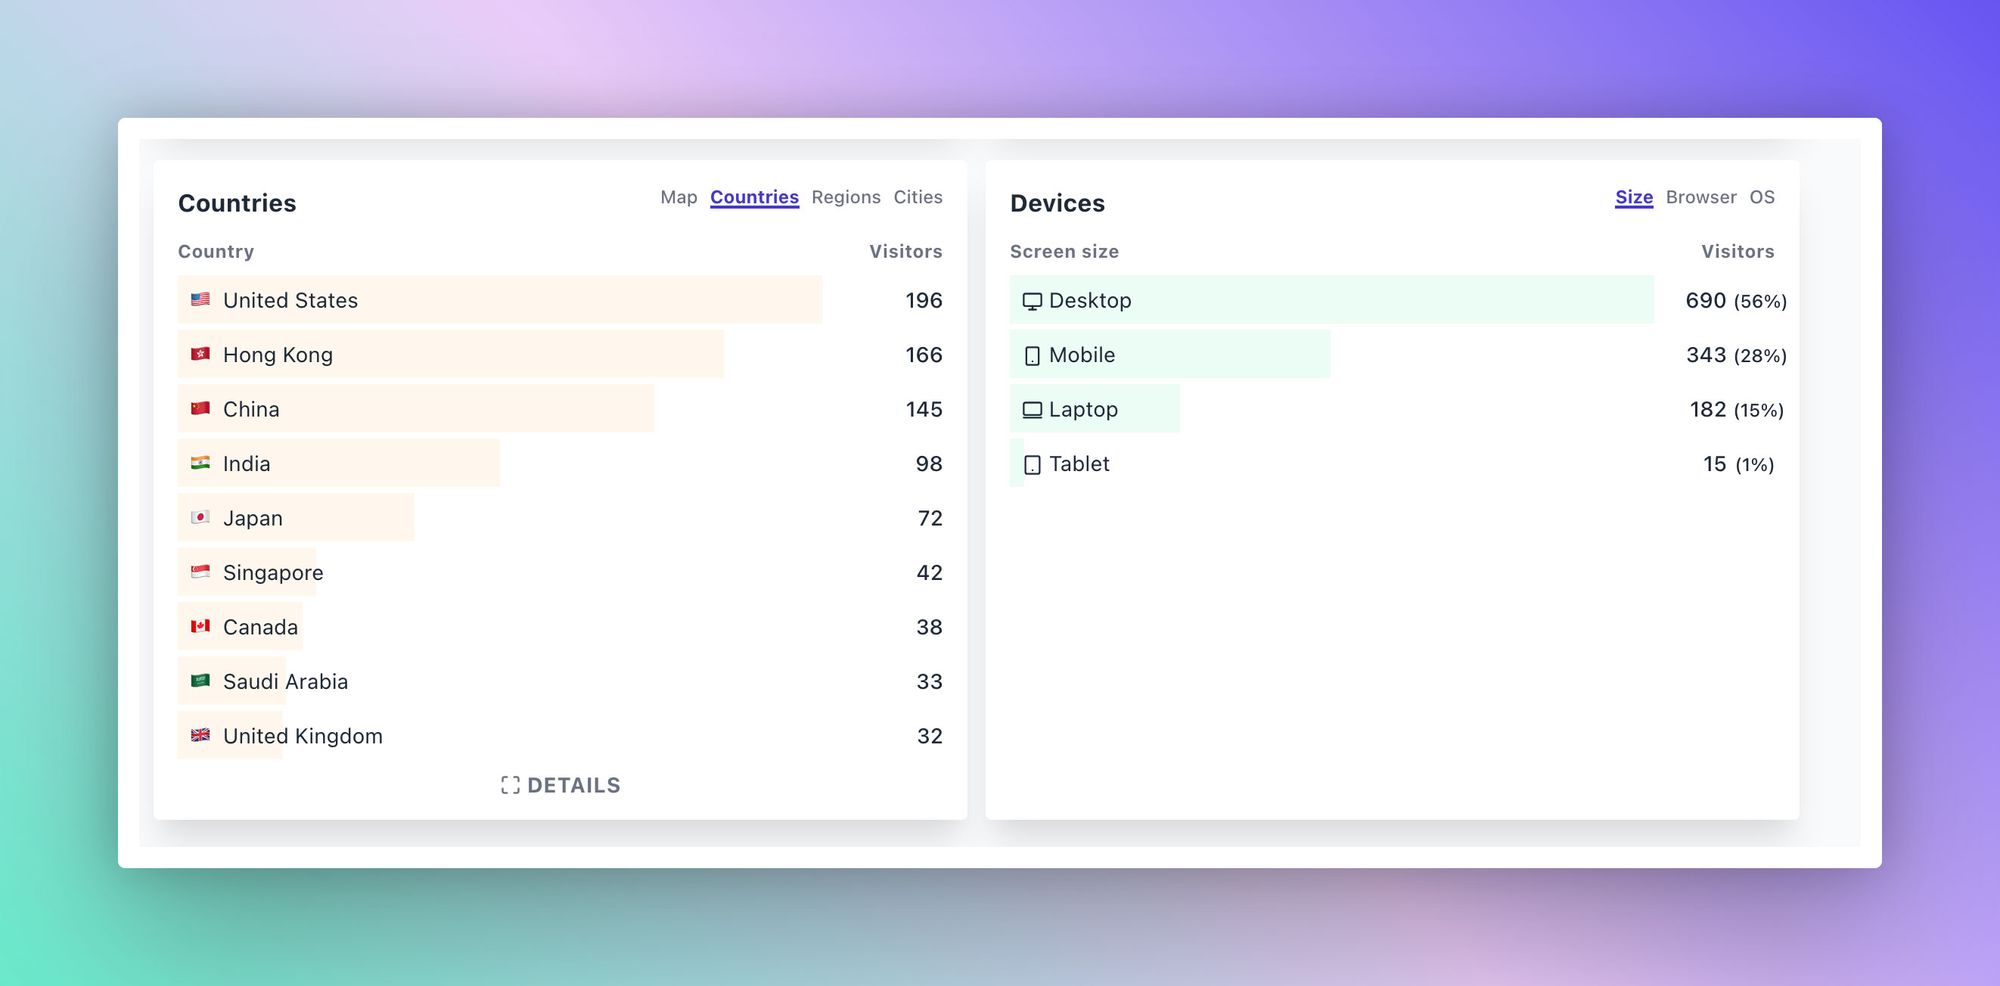Click the 343 (28%) Mobile value

click(x=1736, y=355)
